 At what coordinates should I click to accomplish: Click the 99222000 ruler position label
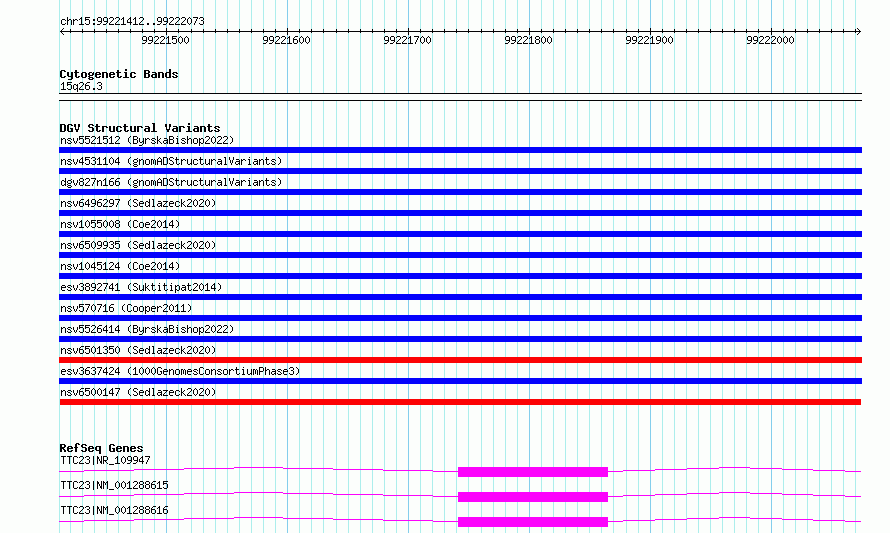770,40
